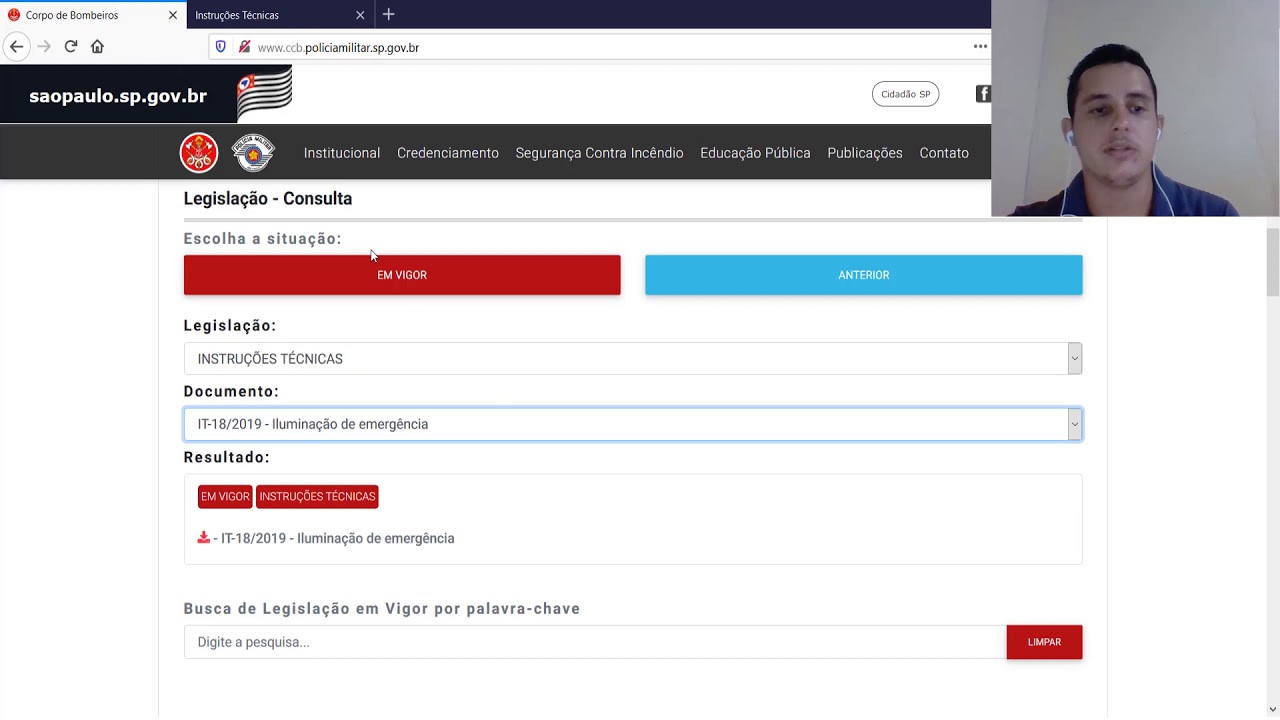1280x720 pixels.
Task: Click the Facebook icon in the header
Action: tap(983, 94)
